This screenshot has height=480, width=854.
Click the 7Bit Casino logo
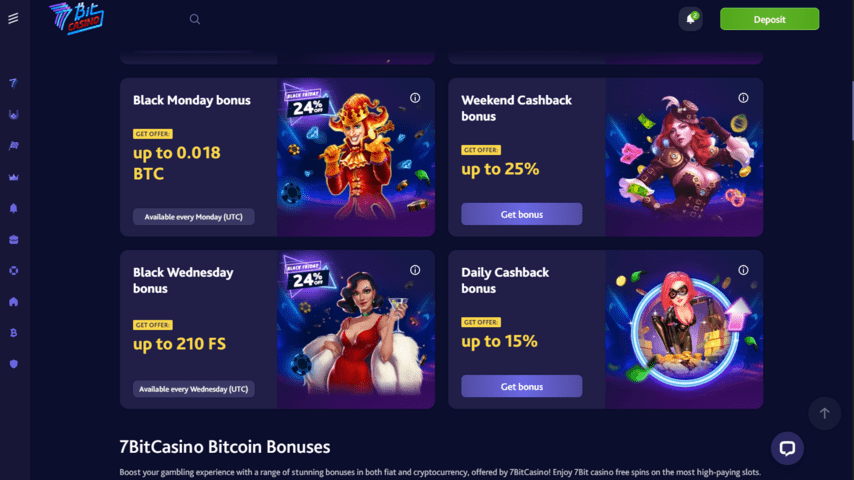coord(76,18)
